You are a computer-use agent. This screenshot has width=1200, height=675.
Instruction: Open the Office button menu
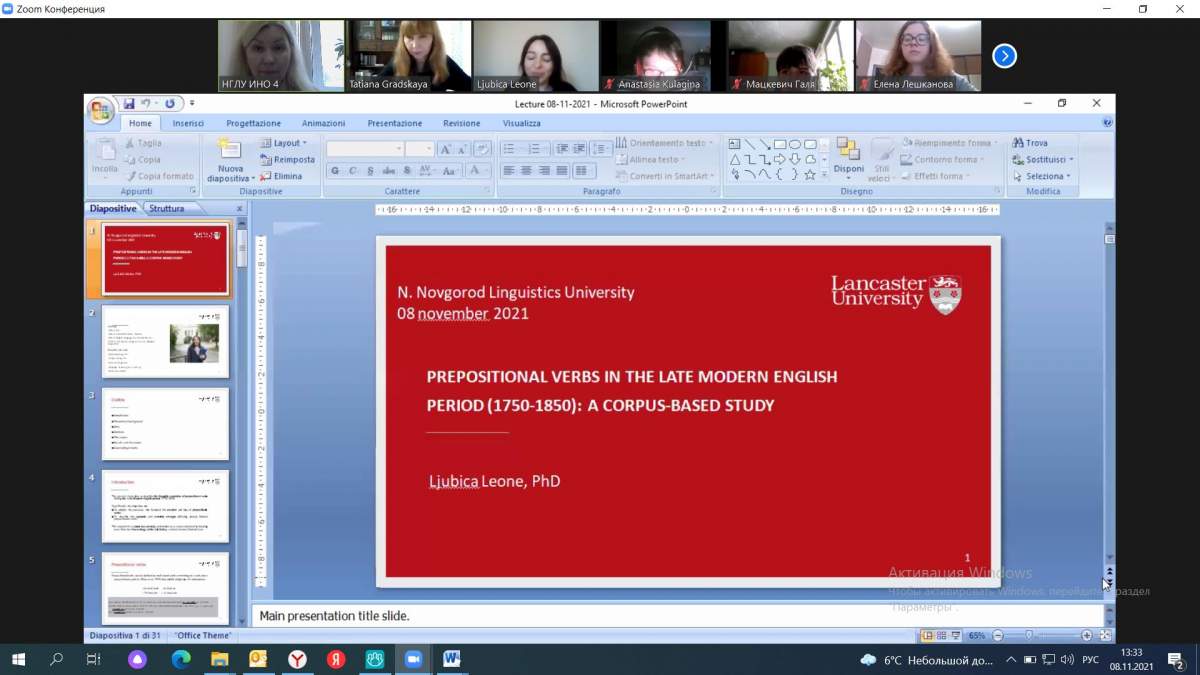click(101, 110)
